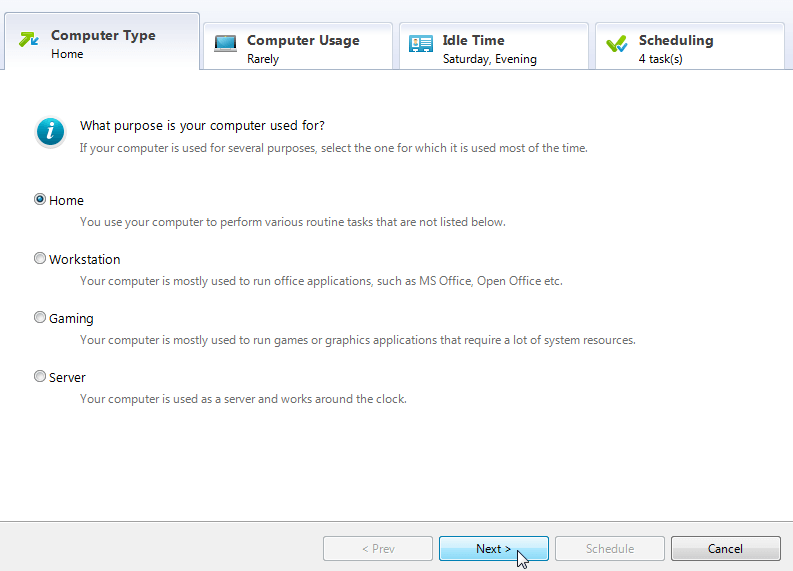Open the Idle Time tab
793x571 pixels.
(x=494, y=48)
